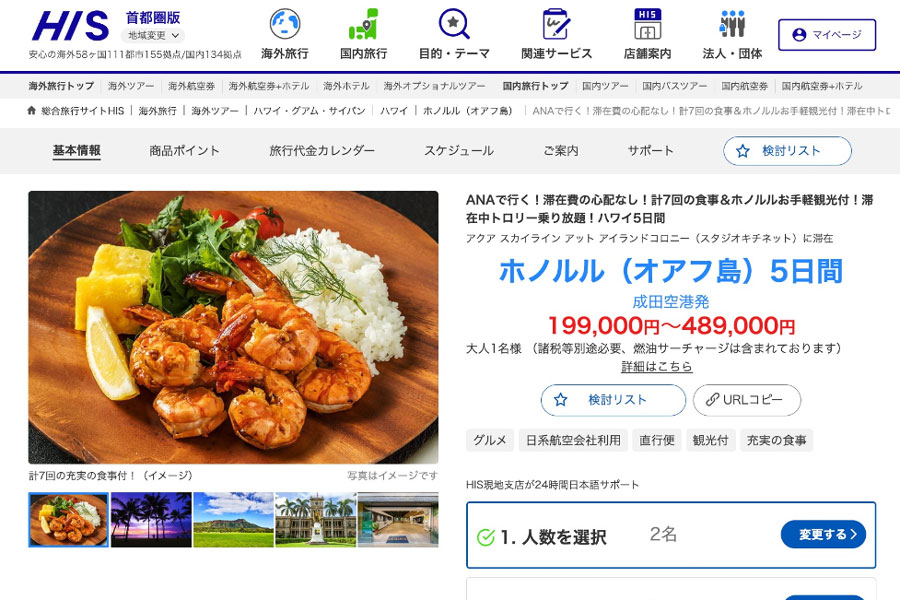Image resolution: width=900 pixels, height=600 pixels.
Task: Click the link icon on URLコピー
Action: [x=711, y=400]
